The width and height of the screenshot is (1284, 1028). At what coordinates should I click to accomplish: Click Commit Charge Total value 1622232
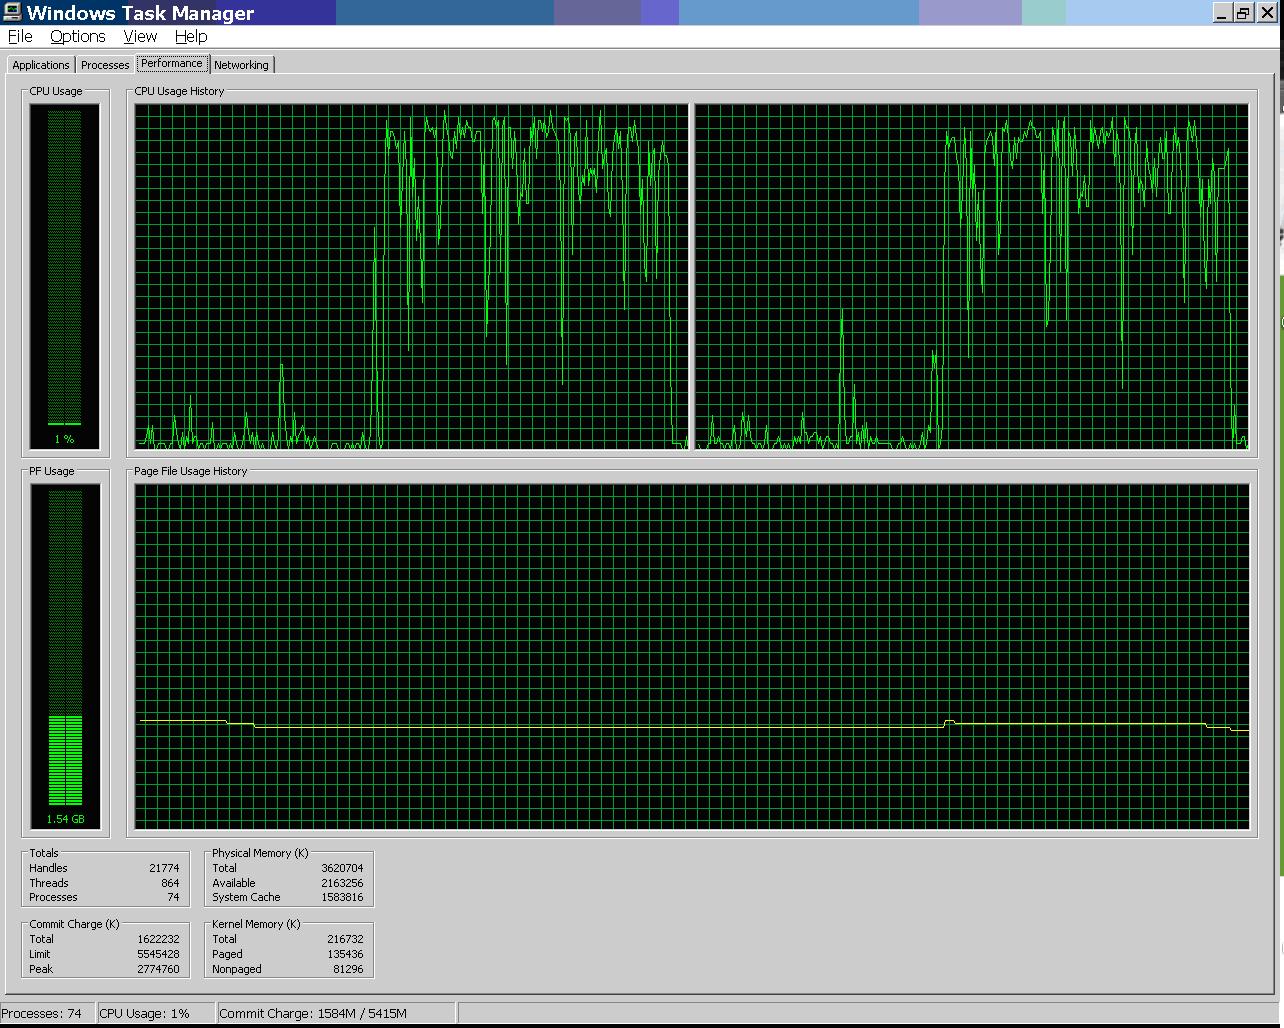[159, 939]
